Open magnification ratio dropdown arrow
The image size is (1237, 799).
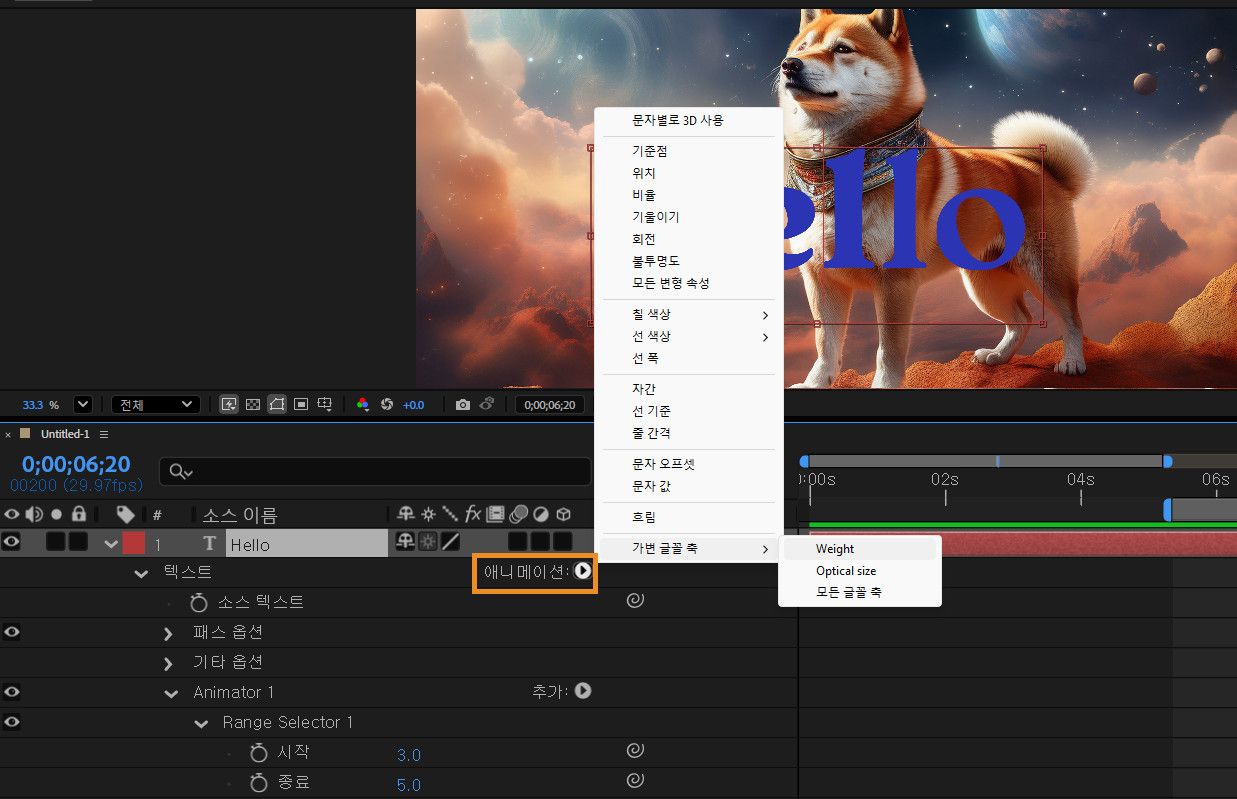click(83, 404)
